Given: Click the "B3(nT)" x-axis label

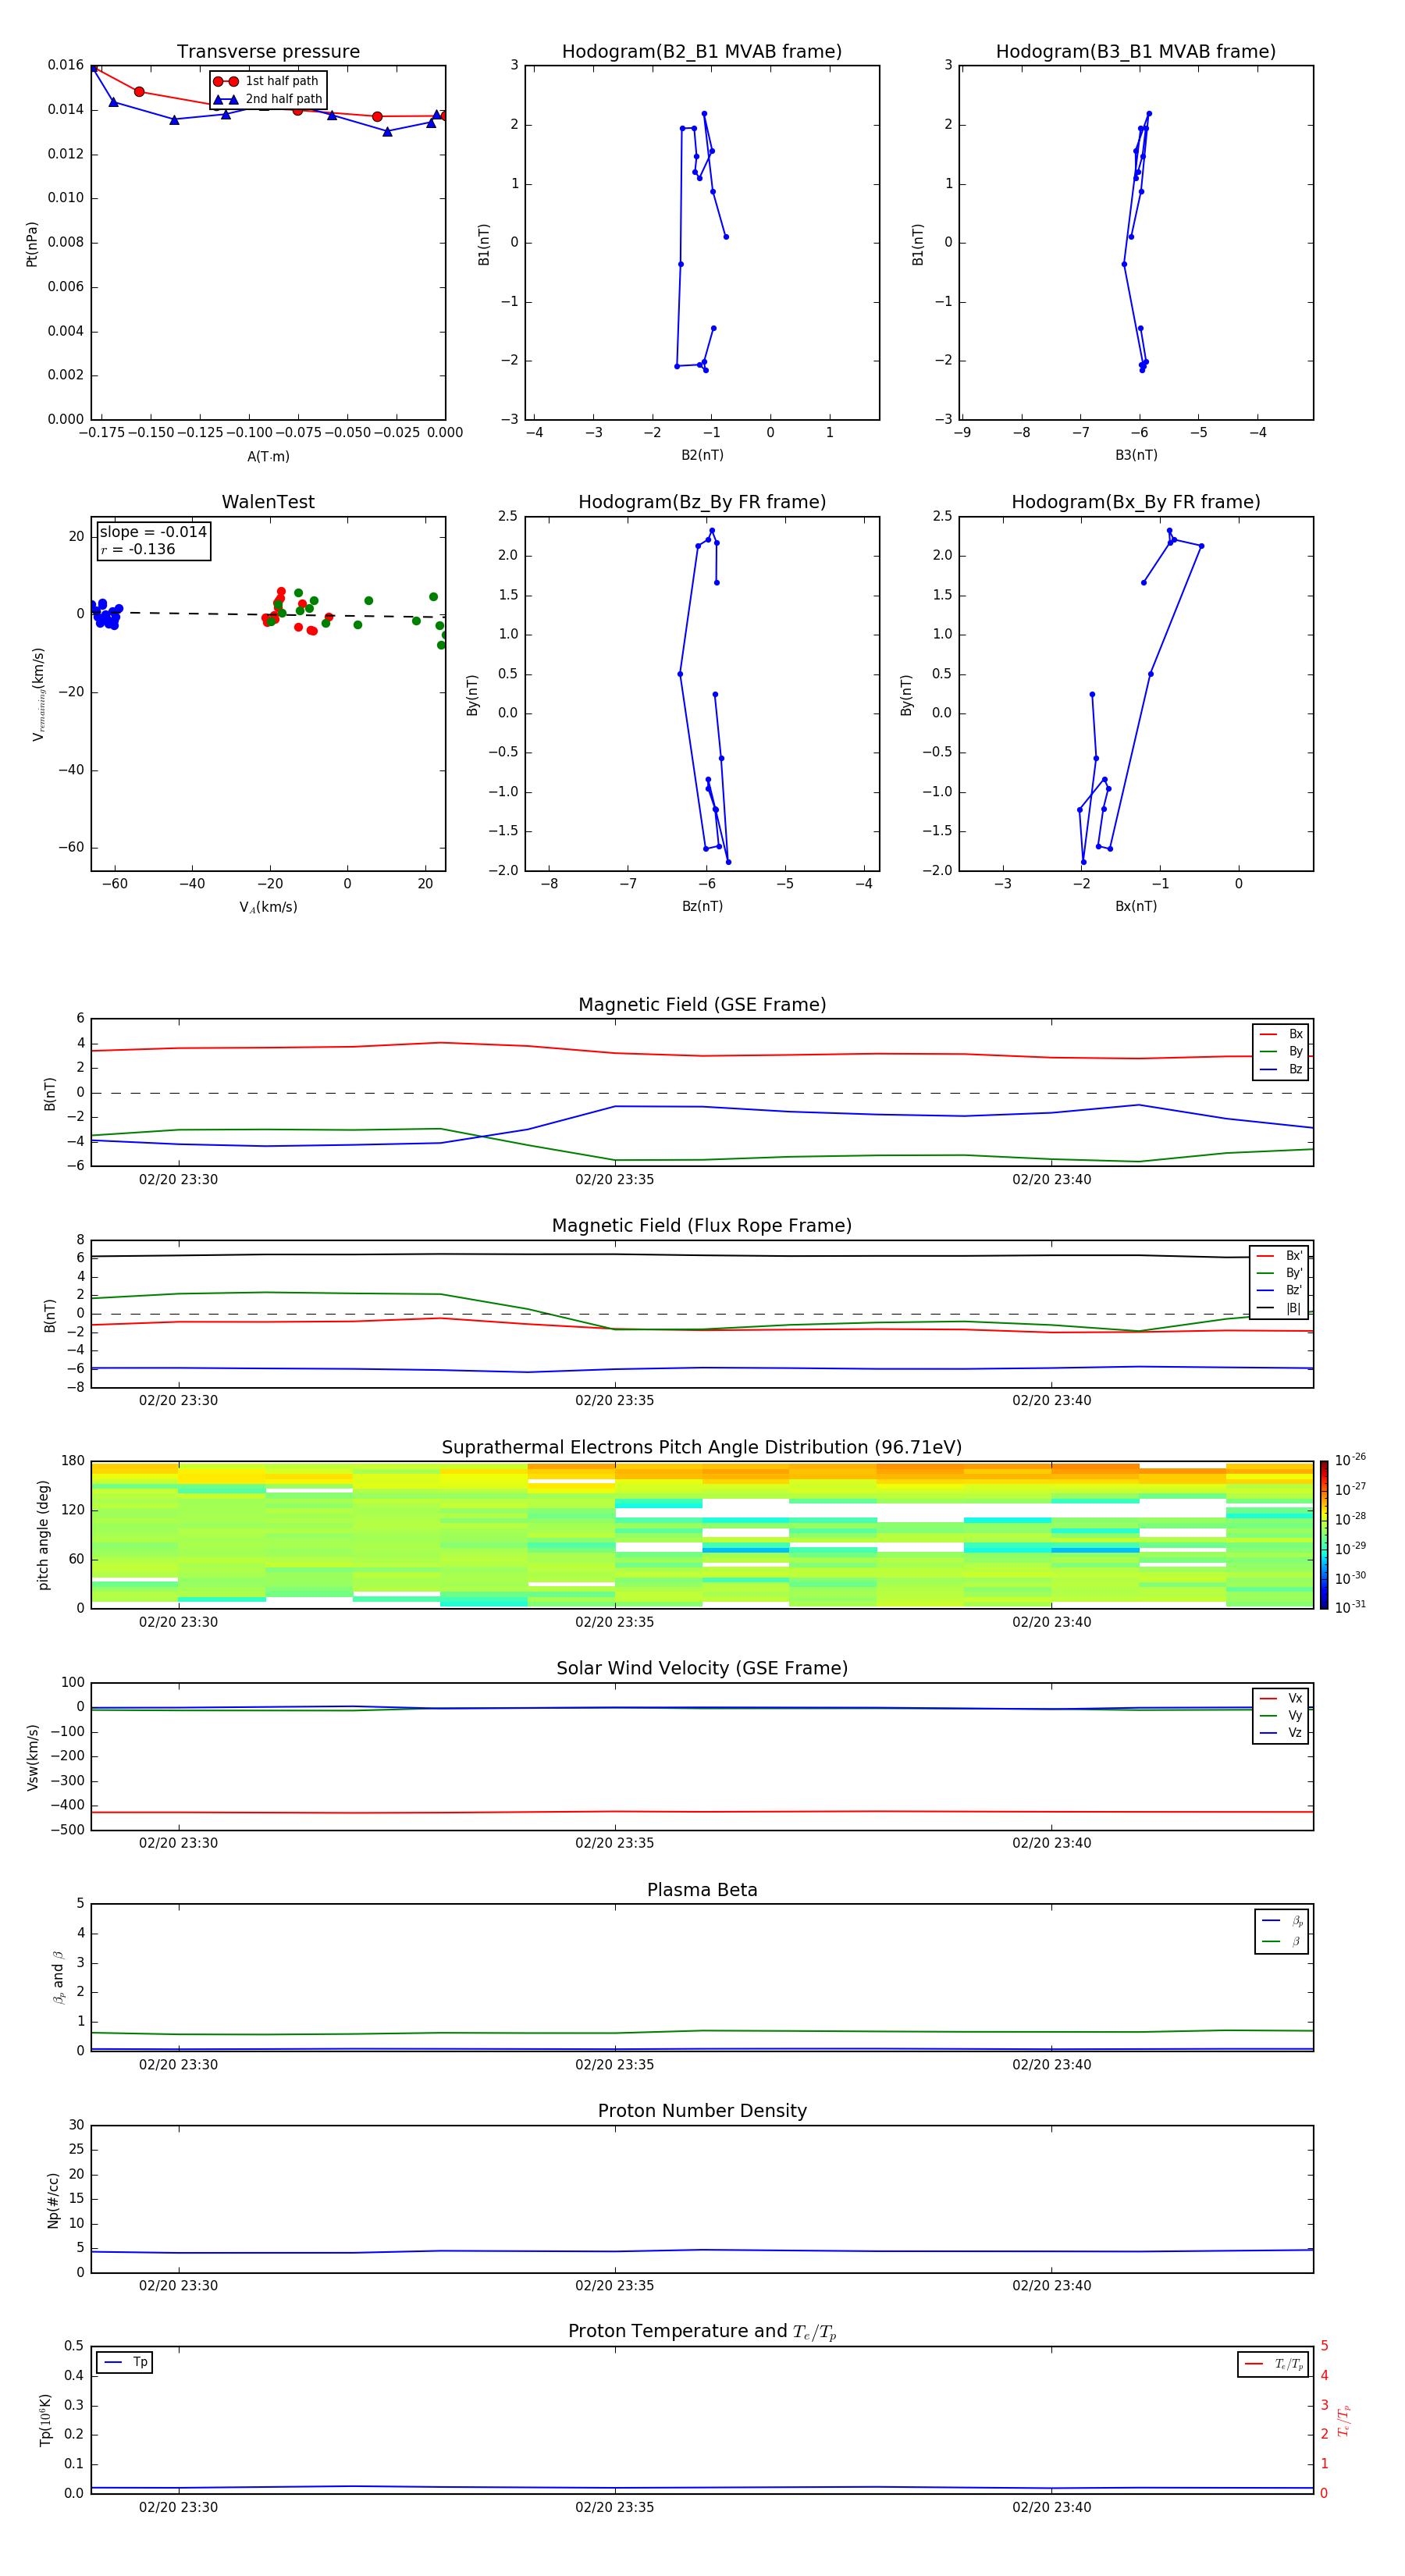Looking at the screenshot, I should point(1136,455).
